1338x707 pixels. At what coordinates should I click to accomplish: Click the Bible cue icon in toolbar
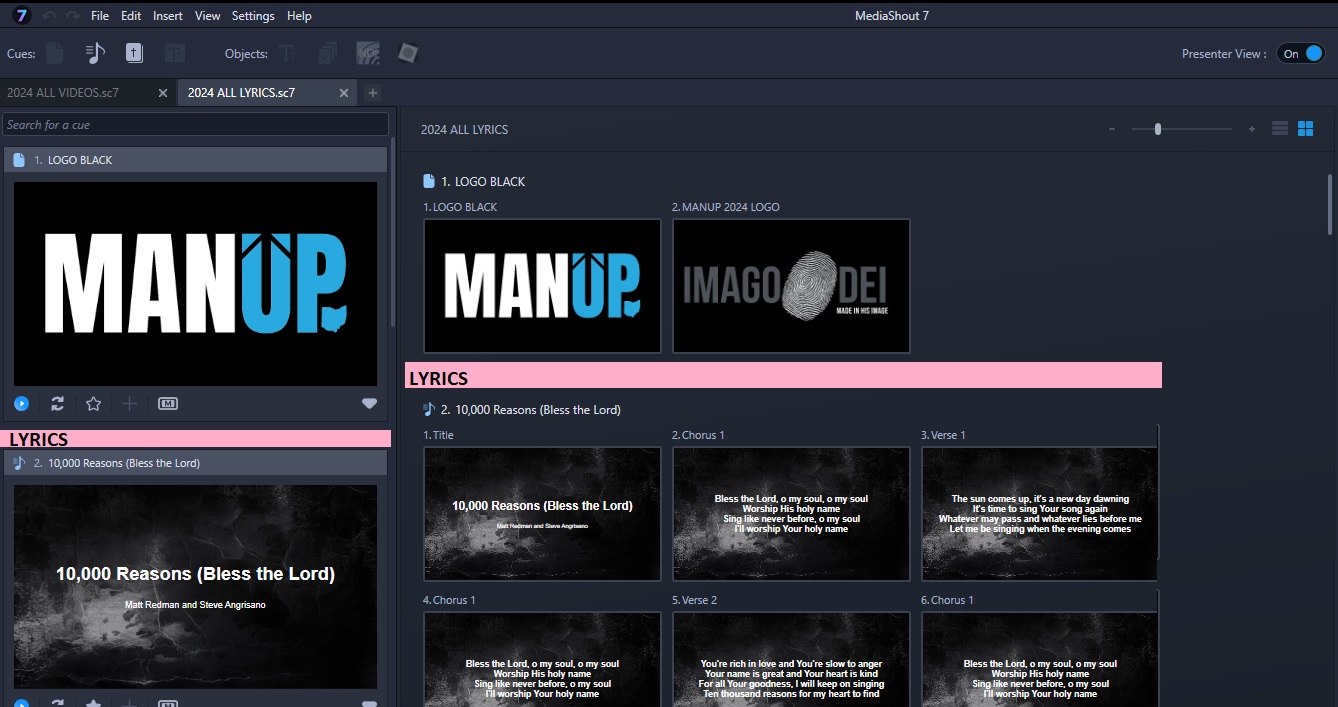pyautogui.click(x=134, y=54)
